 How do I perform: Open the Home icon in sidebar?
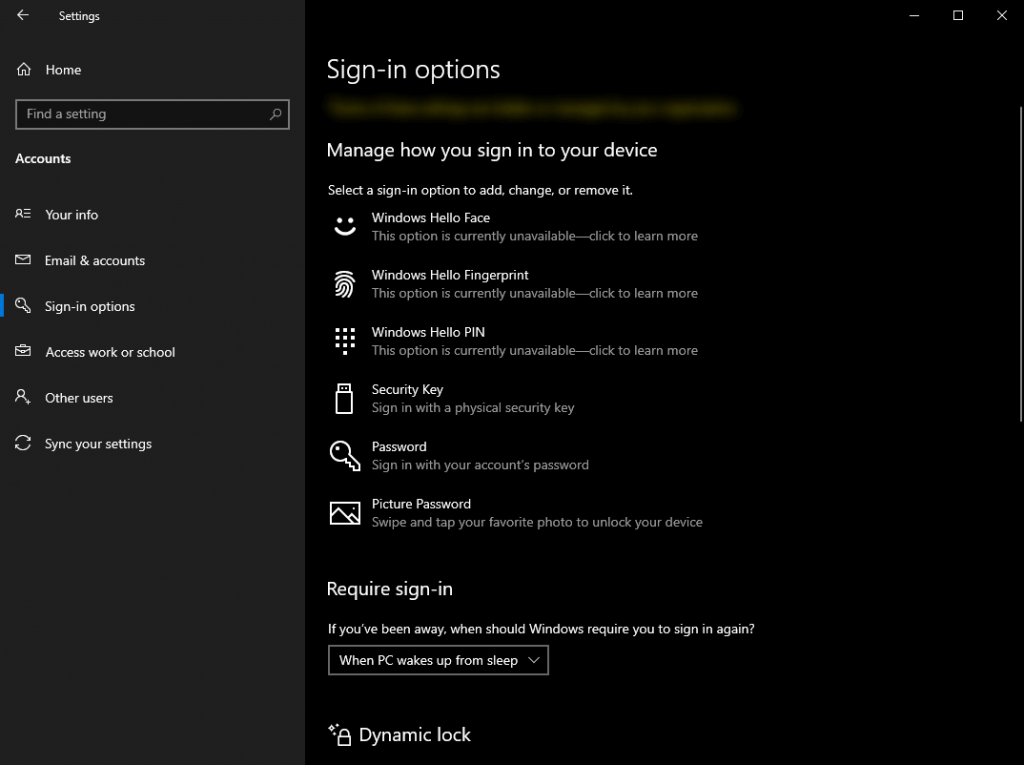24,69
